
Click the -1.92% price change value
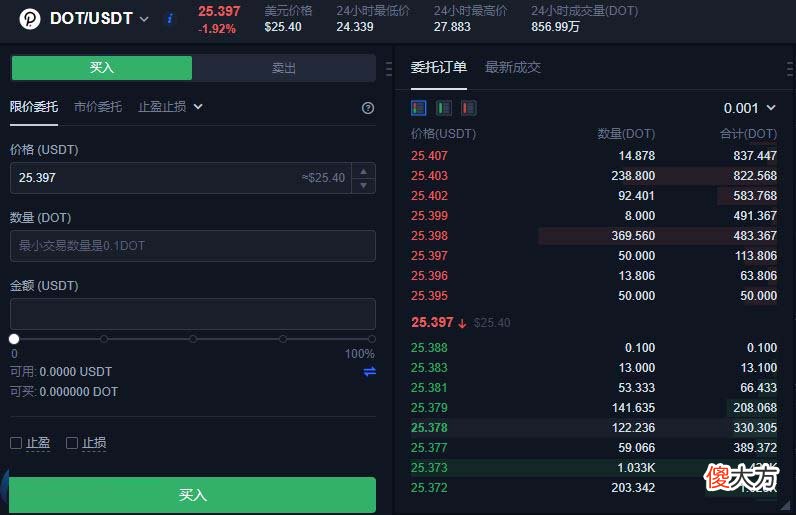[217, 28]
